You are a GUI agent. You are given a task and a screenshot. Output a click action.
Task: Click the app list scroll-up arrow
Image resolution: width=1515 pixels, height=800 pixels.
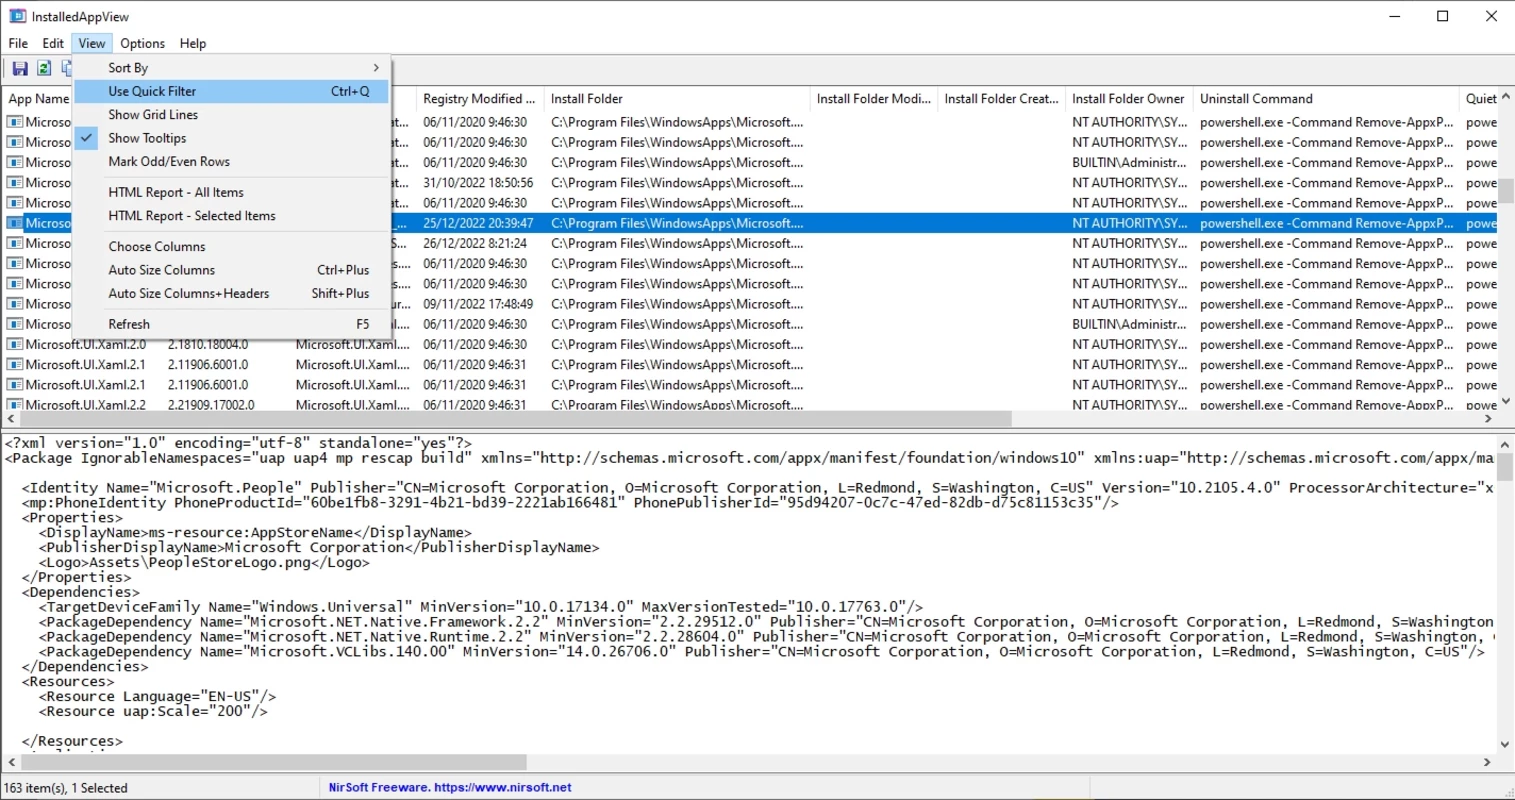[1506, 98]
